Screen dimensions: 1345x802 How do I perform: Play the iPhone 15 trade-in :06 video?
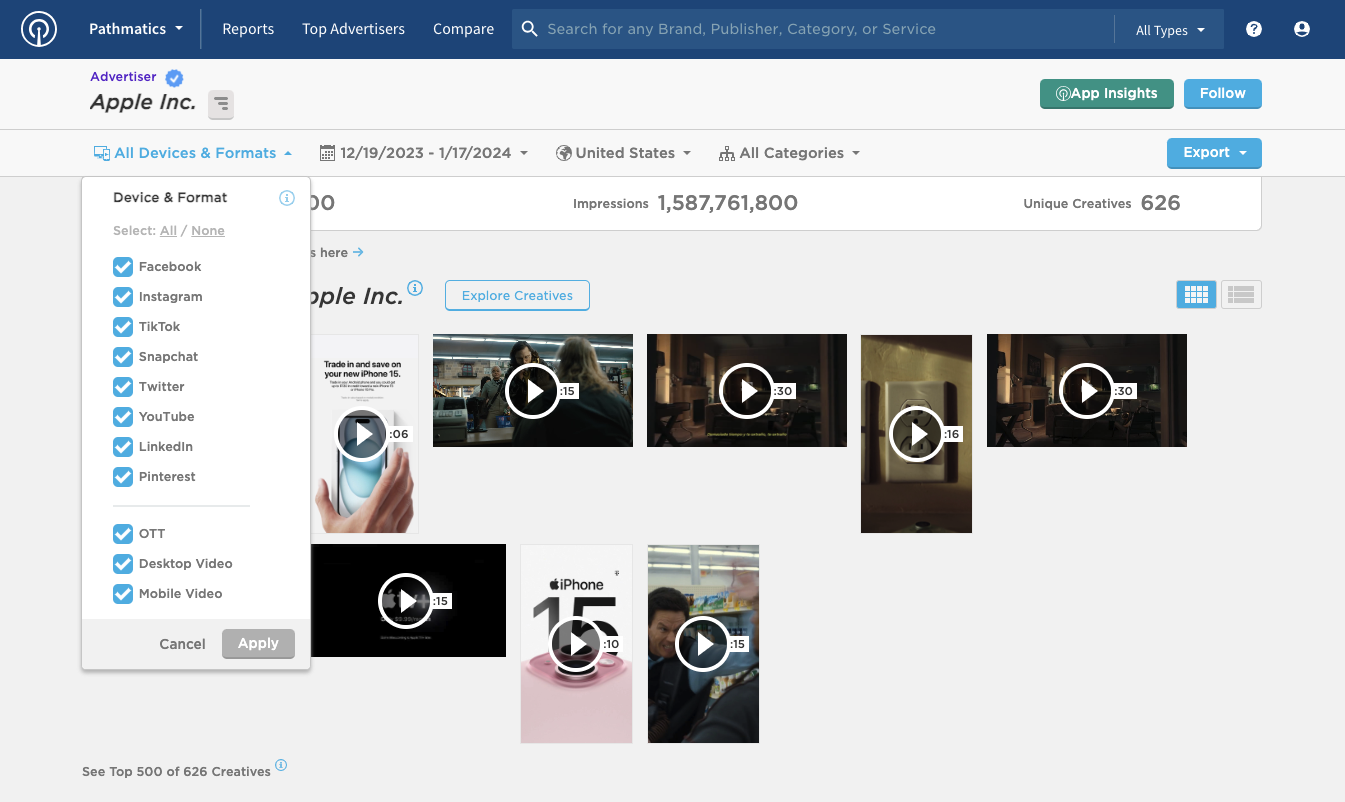(x=362, y=434)
